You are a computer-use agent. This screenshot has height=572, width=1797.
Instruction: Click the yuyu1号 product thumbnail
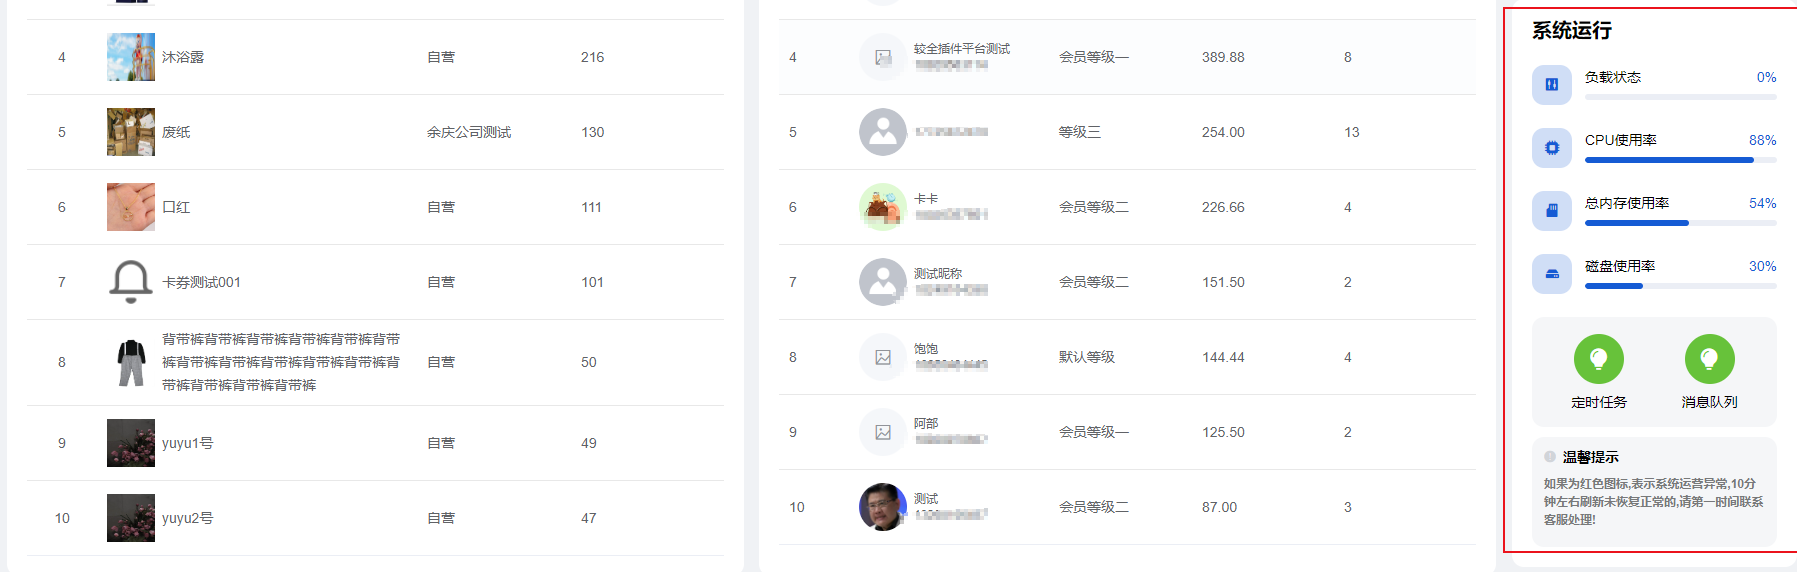(131, 443)
